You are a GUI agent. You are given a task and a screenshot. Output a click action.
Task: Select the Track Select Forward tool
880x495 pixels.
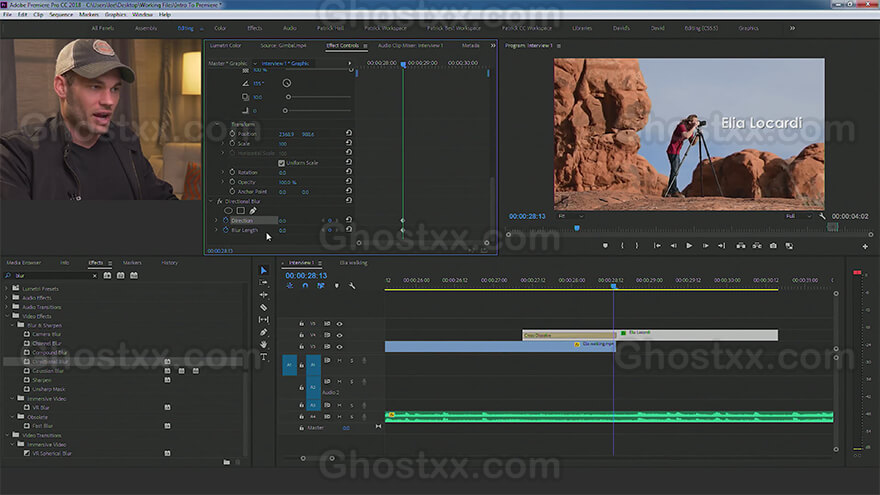[264, 282]
